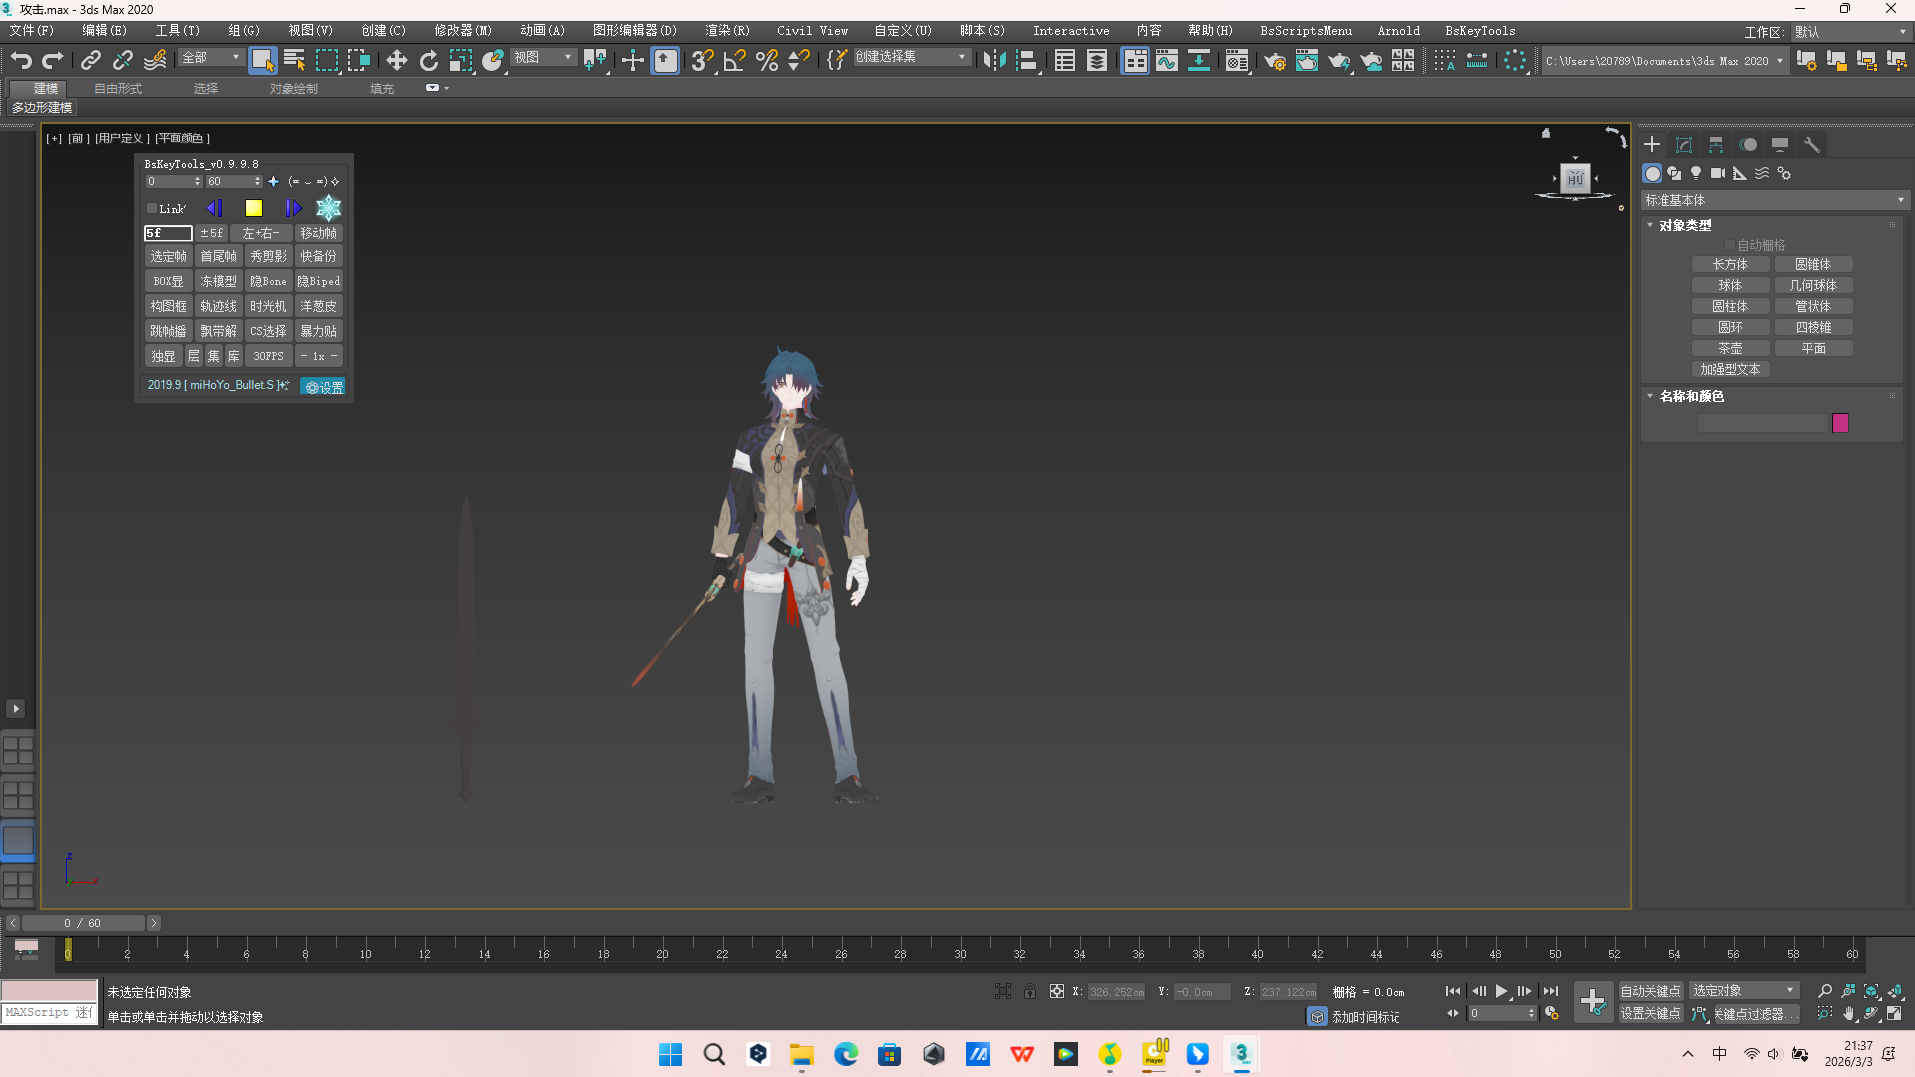Viewport: 1915px width, 1077px height.
Task: Open the 全部 selection filter dropdown
Action: (x=211, y=58)
